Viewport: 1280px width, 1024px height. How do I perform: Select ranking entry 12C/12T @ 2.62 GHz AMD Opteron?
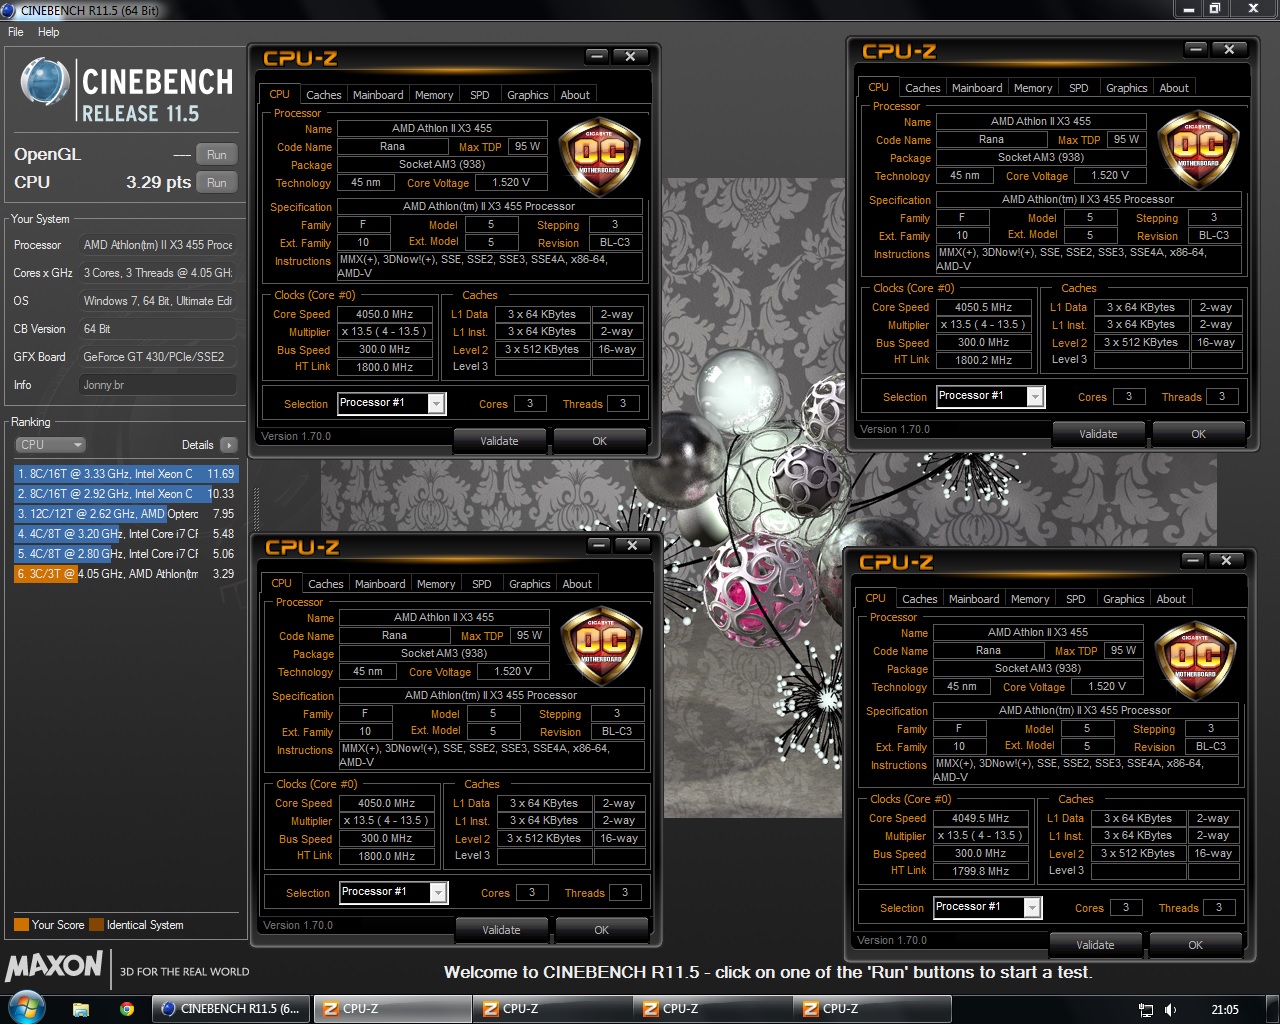coord(125,514)
